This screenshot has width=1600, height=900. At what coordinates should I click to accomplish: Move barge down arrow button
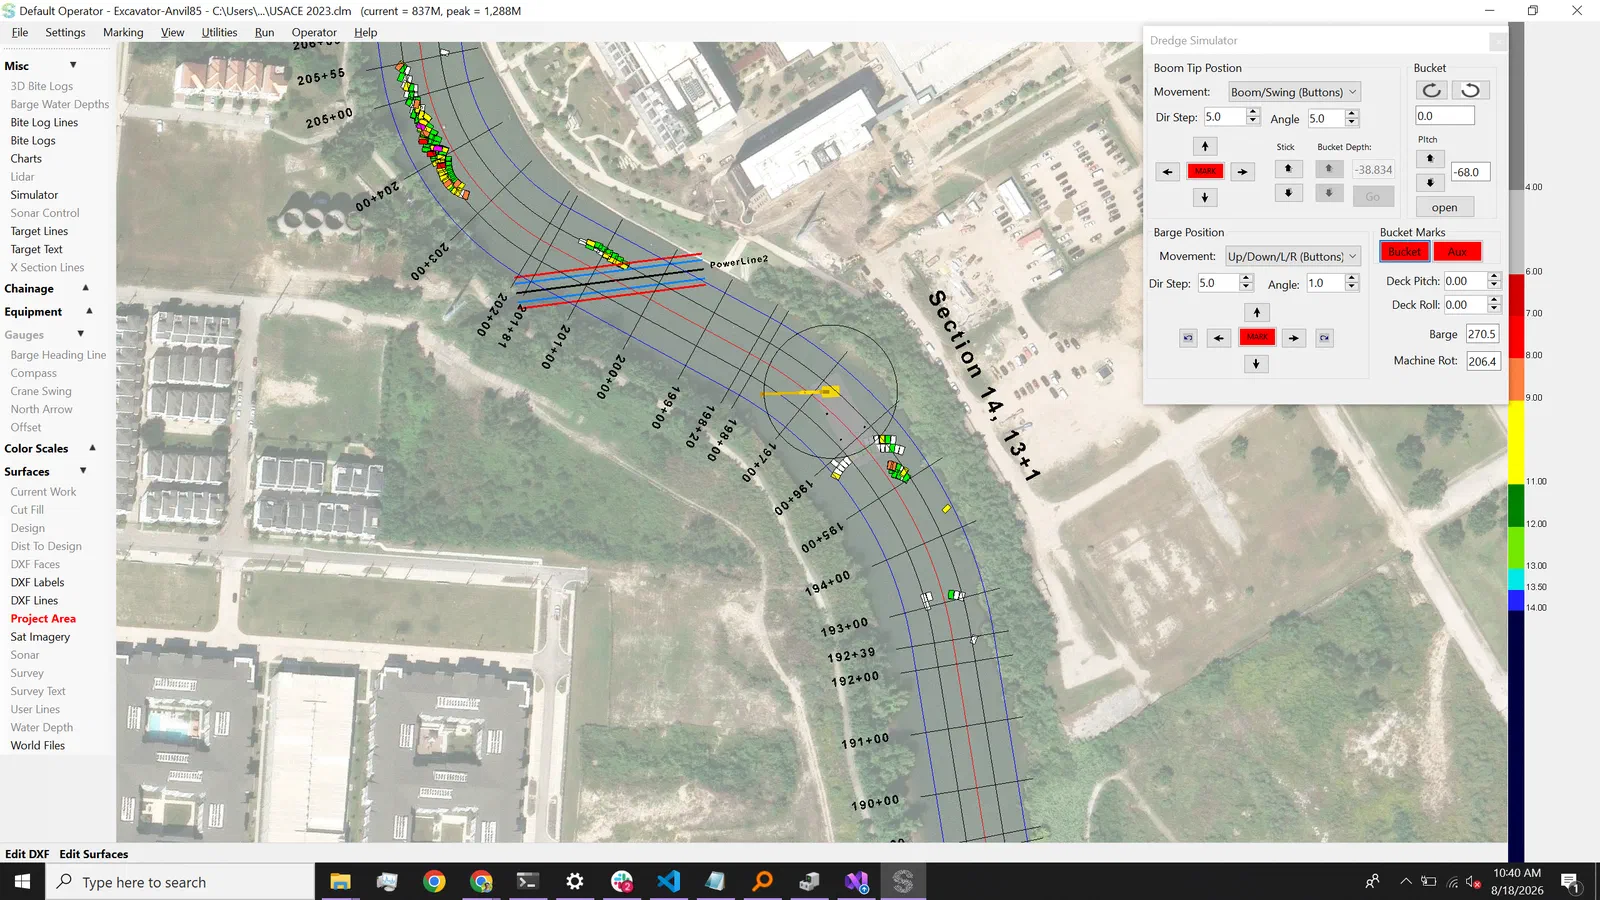coord(1257,364)
